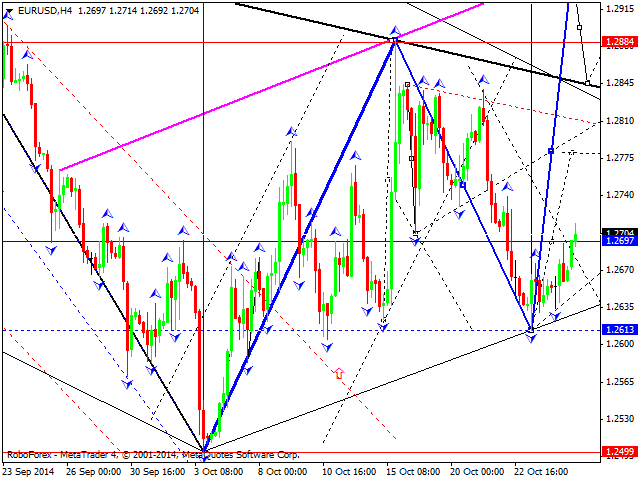Click the 10 Oct 16:00 time label
Screen dimensions: 640x480
coord(349,472)
